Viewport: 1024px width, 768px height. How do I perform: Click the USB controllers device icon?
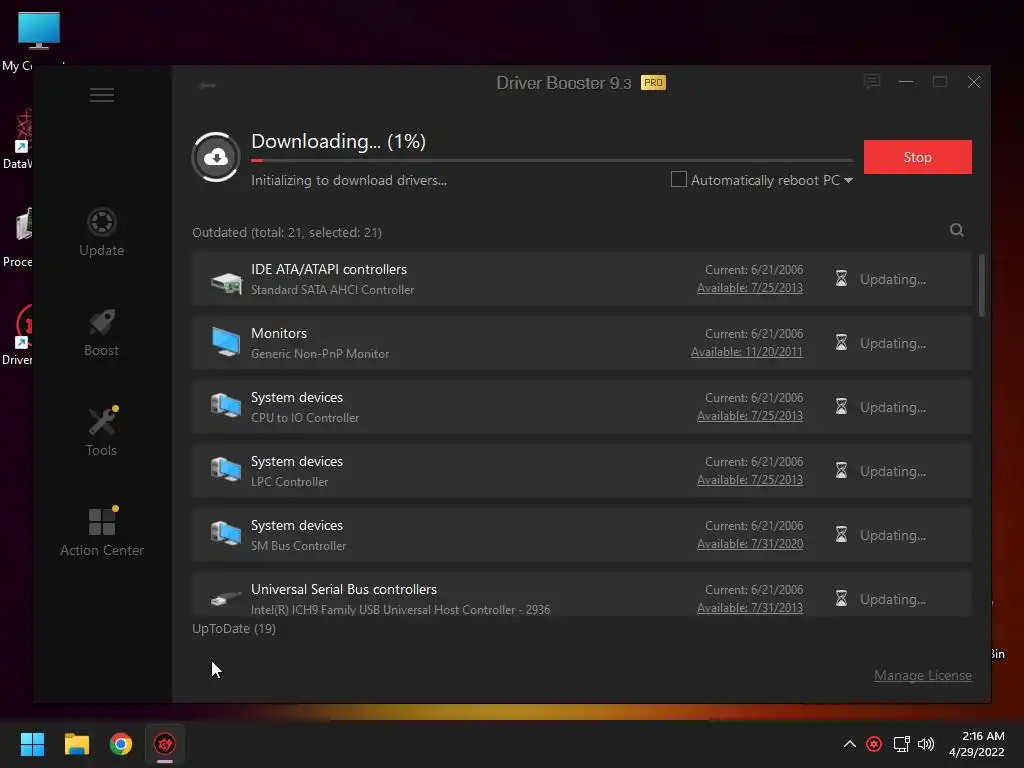click(x=226, y=598)
